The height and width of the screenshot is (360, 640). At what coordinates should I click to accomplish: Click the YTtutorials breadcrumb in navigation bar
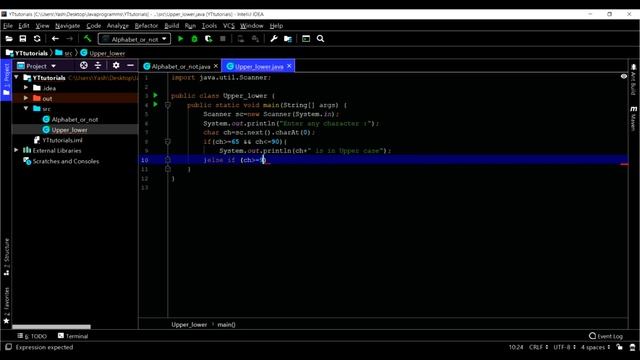(27, 53)
